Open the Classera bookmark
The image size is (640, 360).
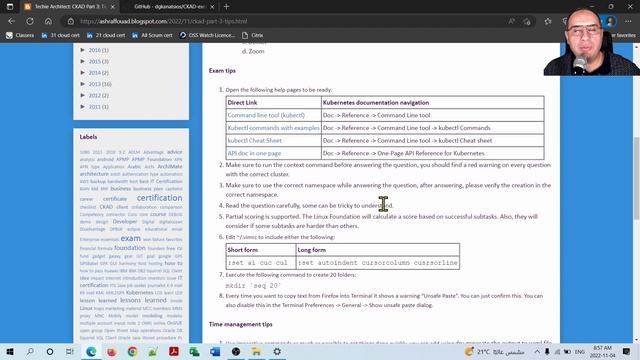tap(20, 35)
